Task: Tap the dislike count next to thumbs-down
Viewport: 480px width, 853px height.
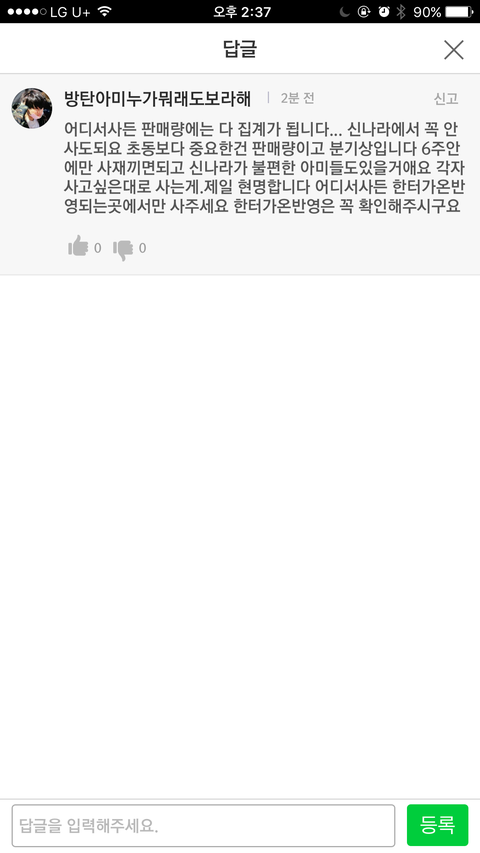Action: tap(142, 249)
